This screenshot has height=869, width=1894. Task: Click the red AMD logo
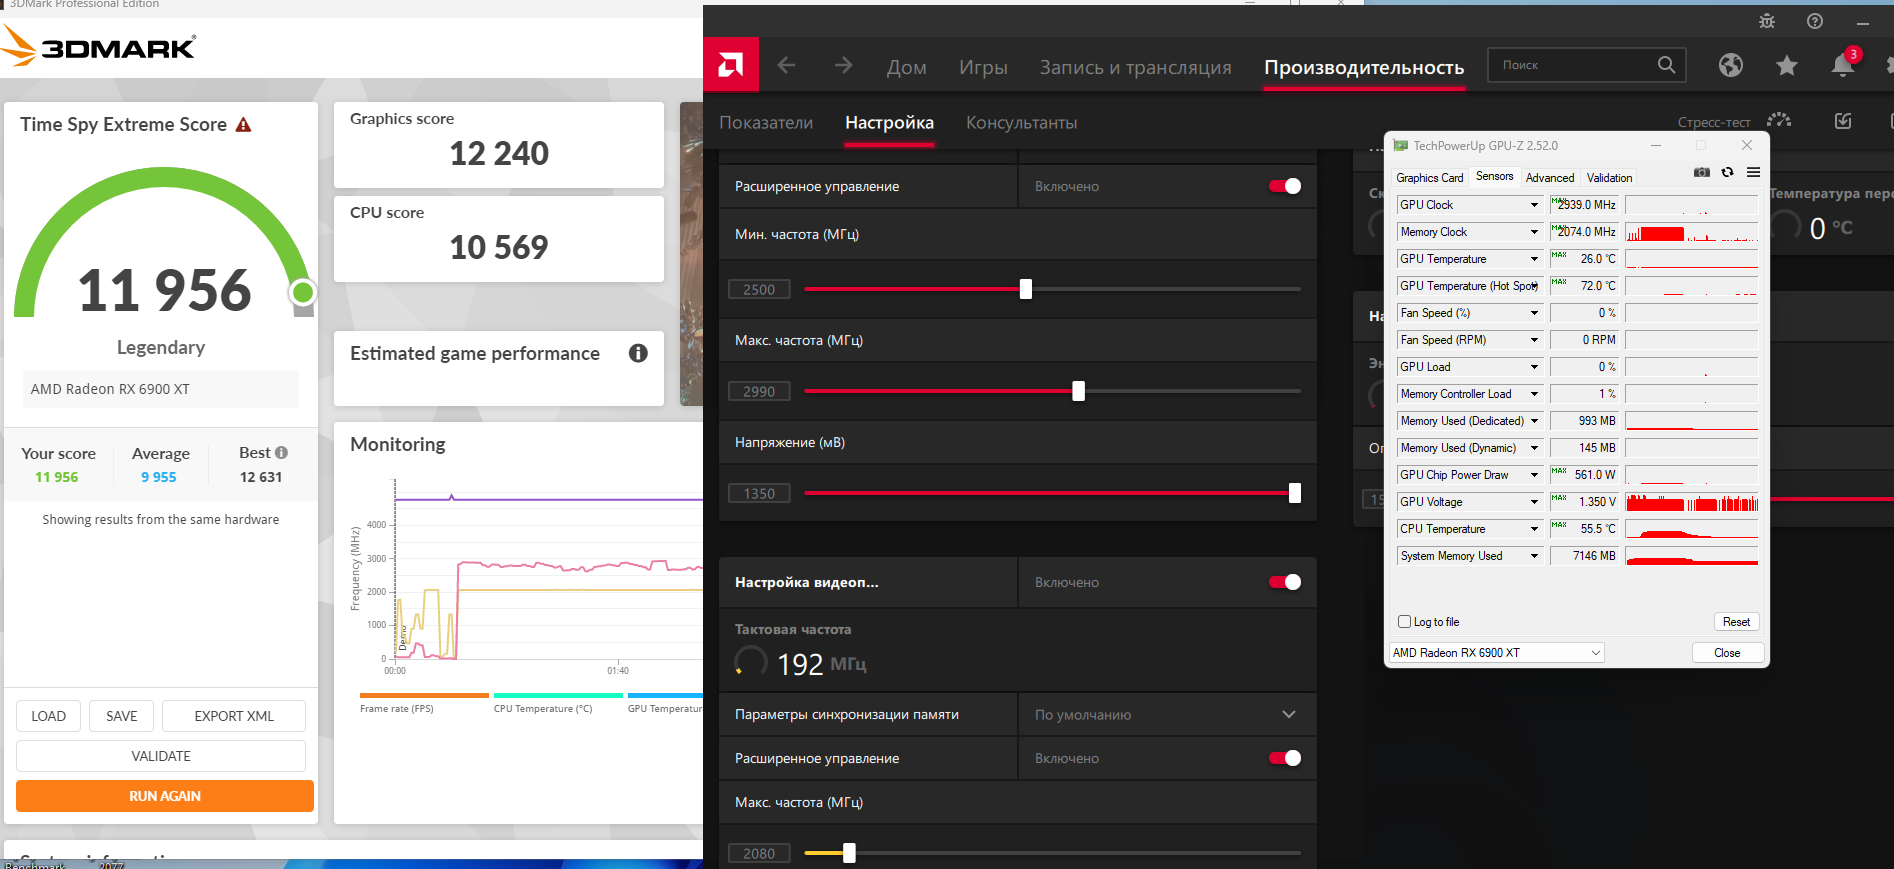[731, 65]
